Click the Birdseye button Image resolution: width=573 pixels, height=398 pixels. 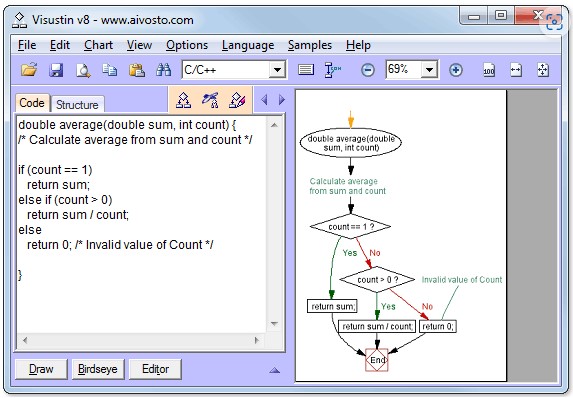[98, 369]
